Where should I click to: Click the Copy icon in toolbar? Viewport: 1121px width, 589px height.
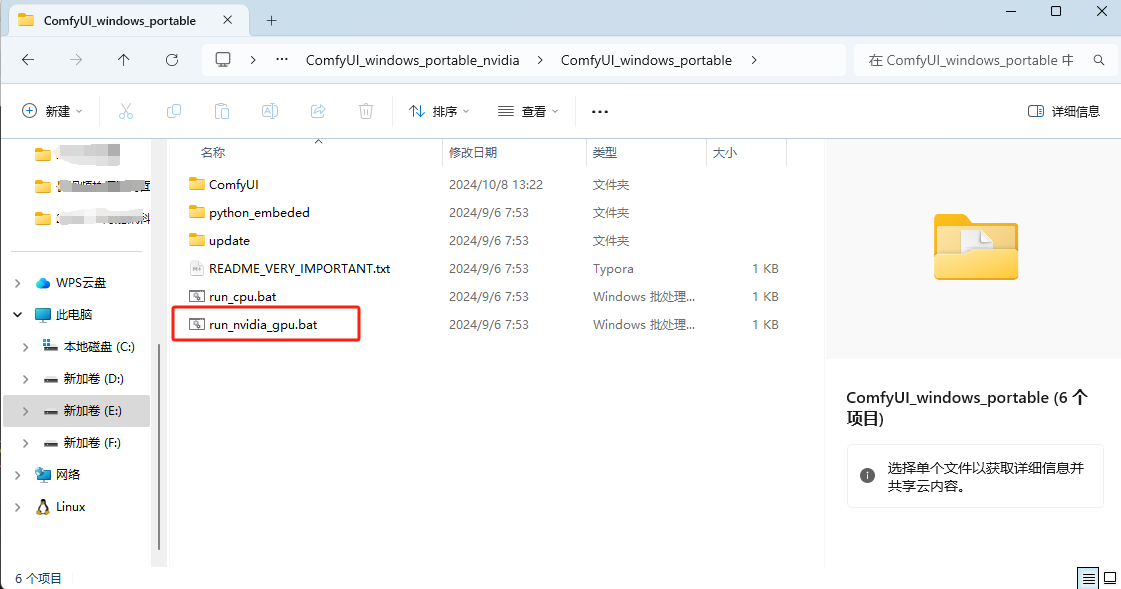(174, 111)
